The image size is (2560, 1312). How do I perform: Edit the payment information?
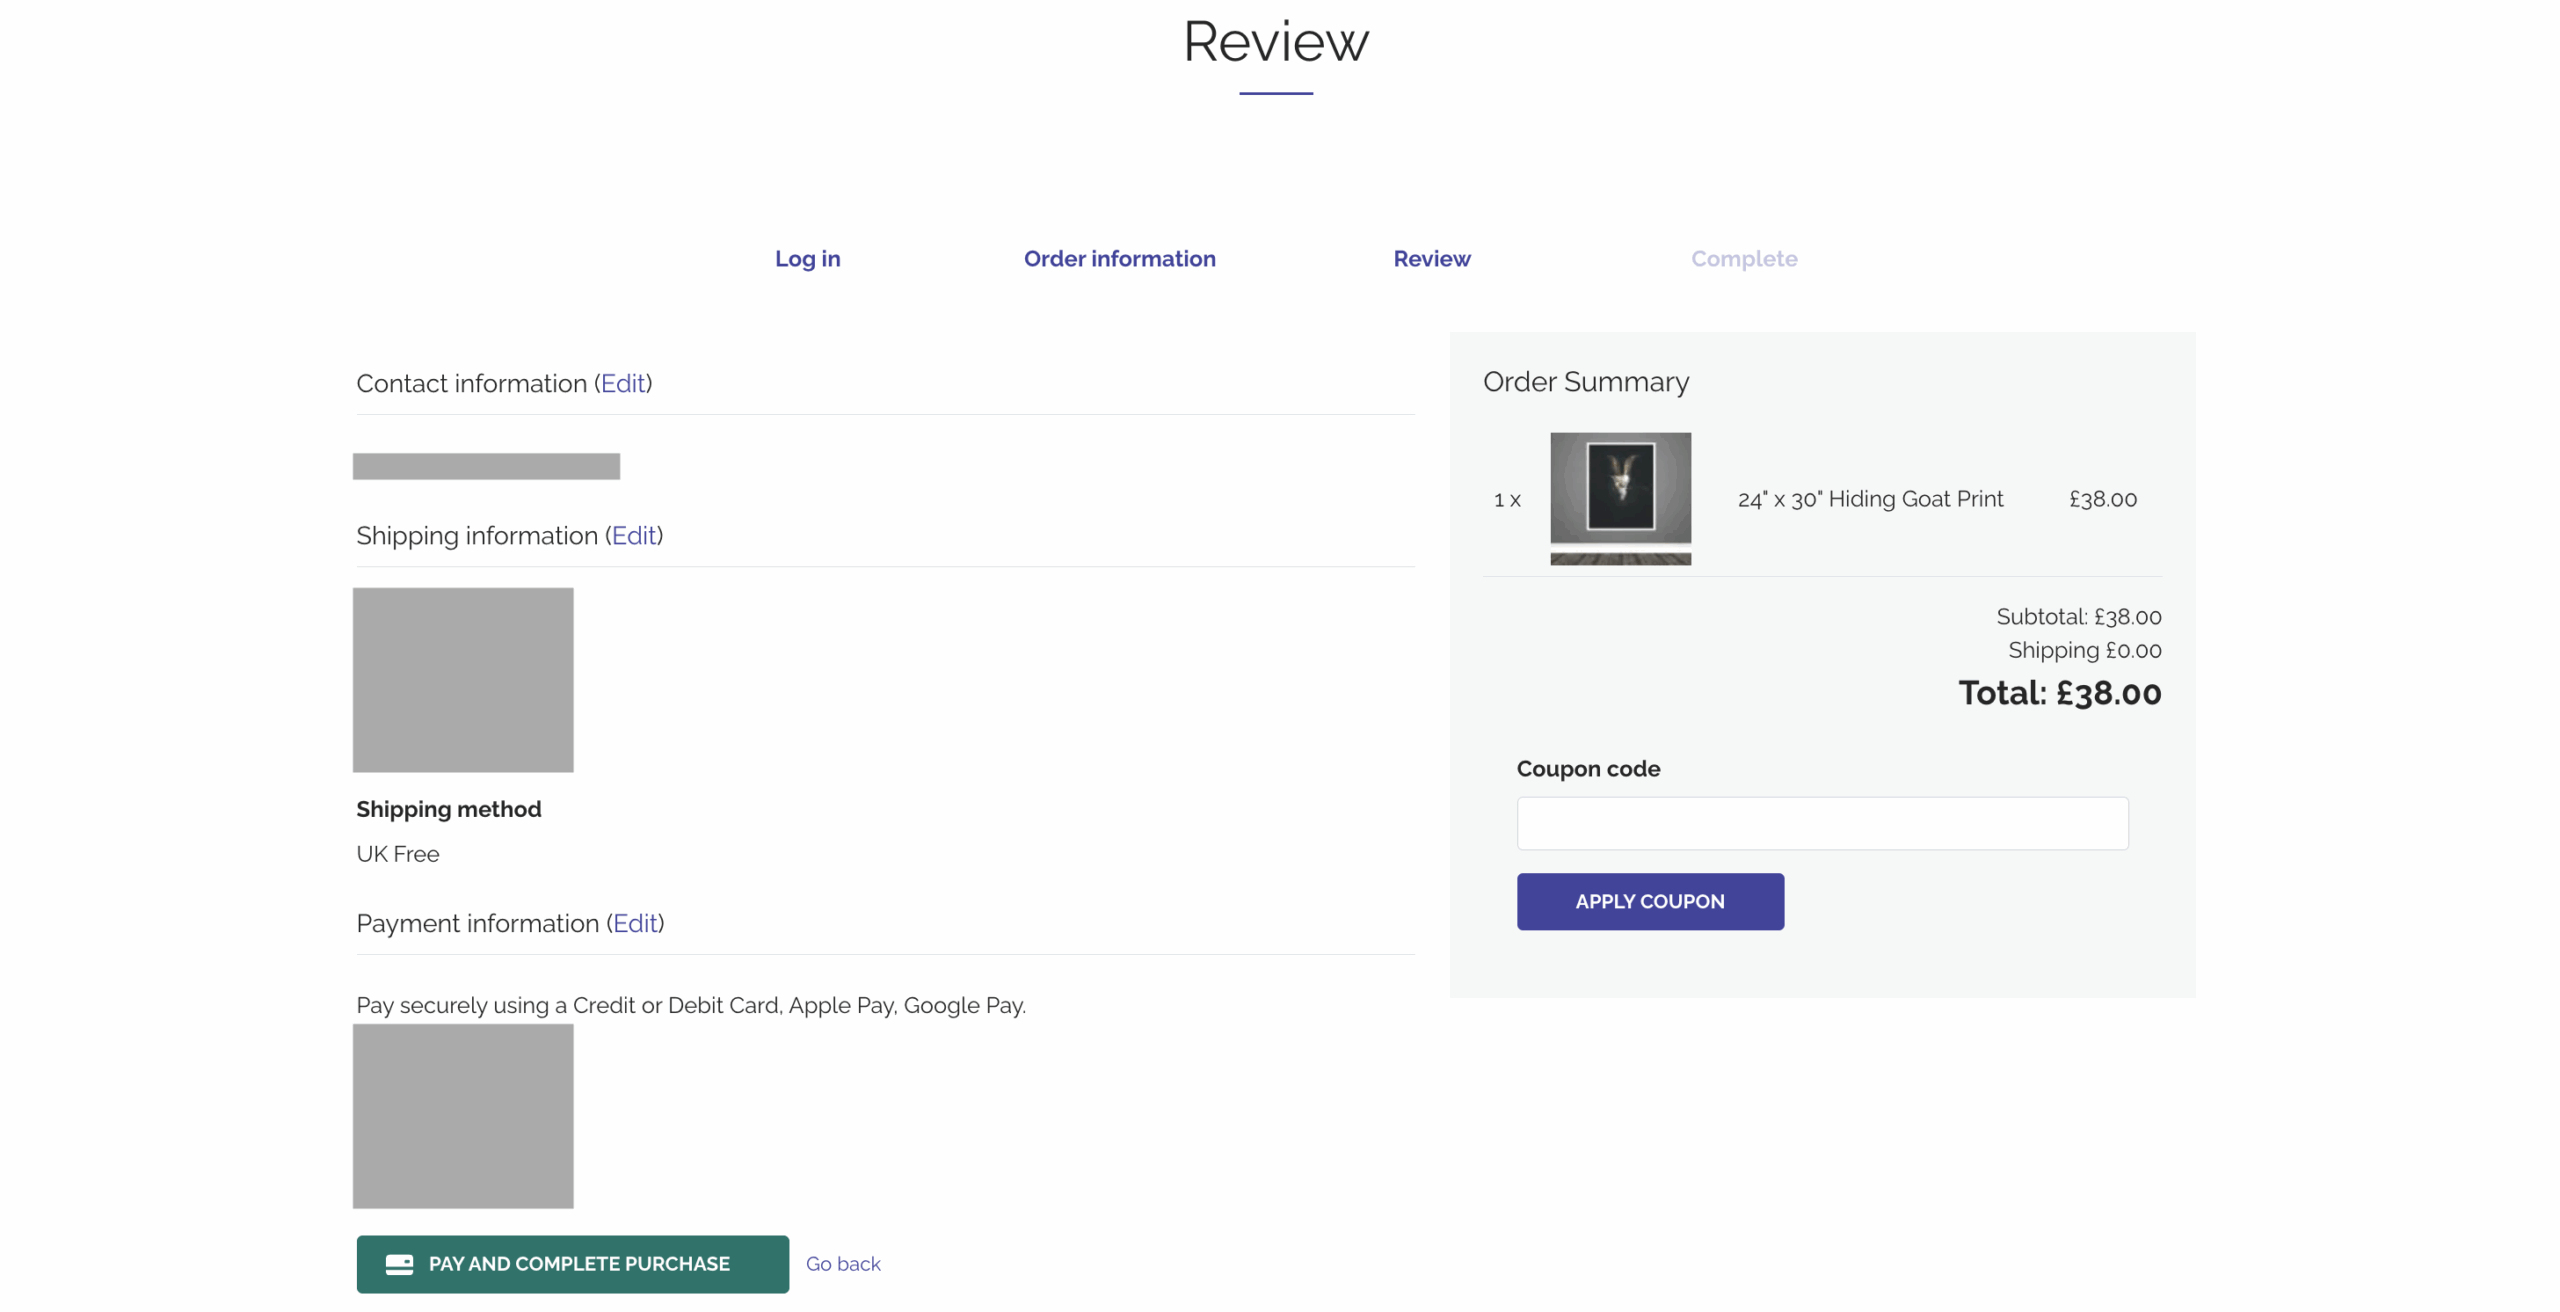click(634, 924)
